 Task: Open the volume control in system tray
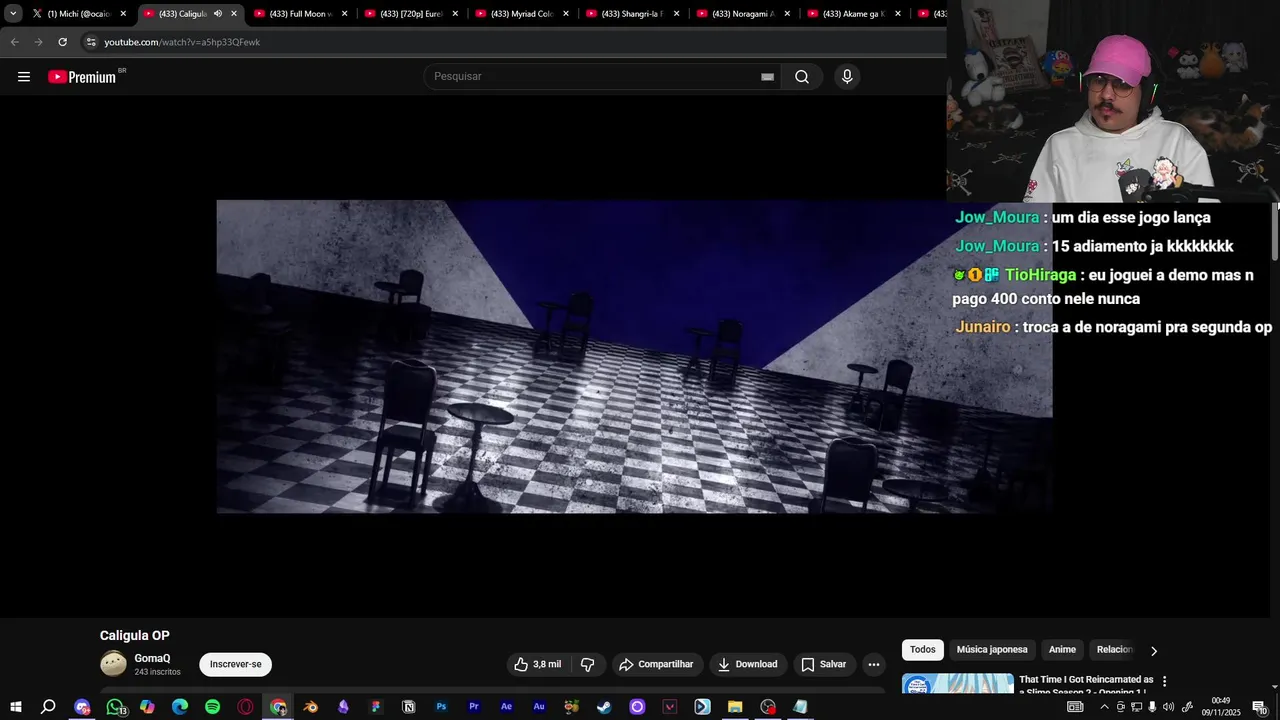(1169, 707)
